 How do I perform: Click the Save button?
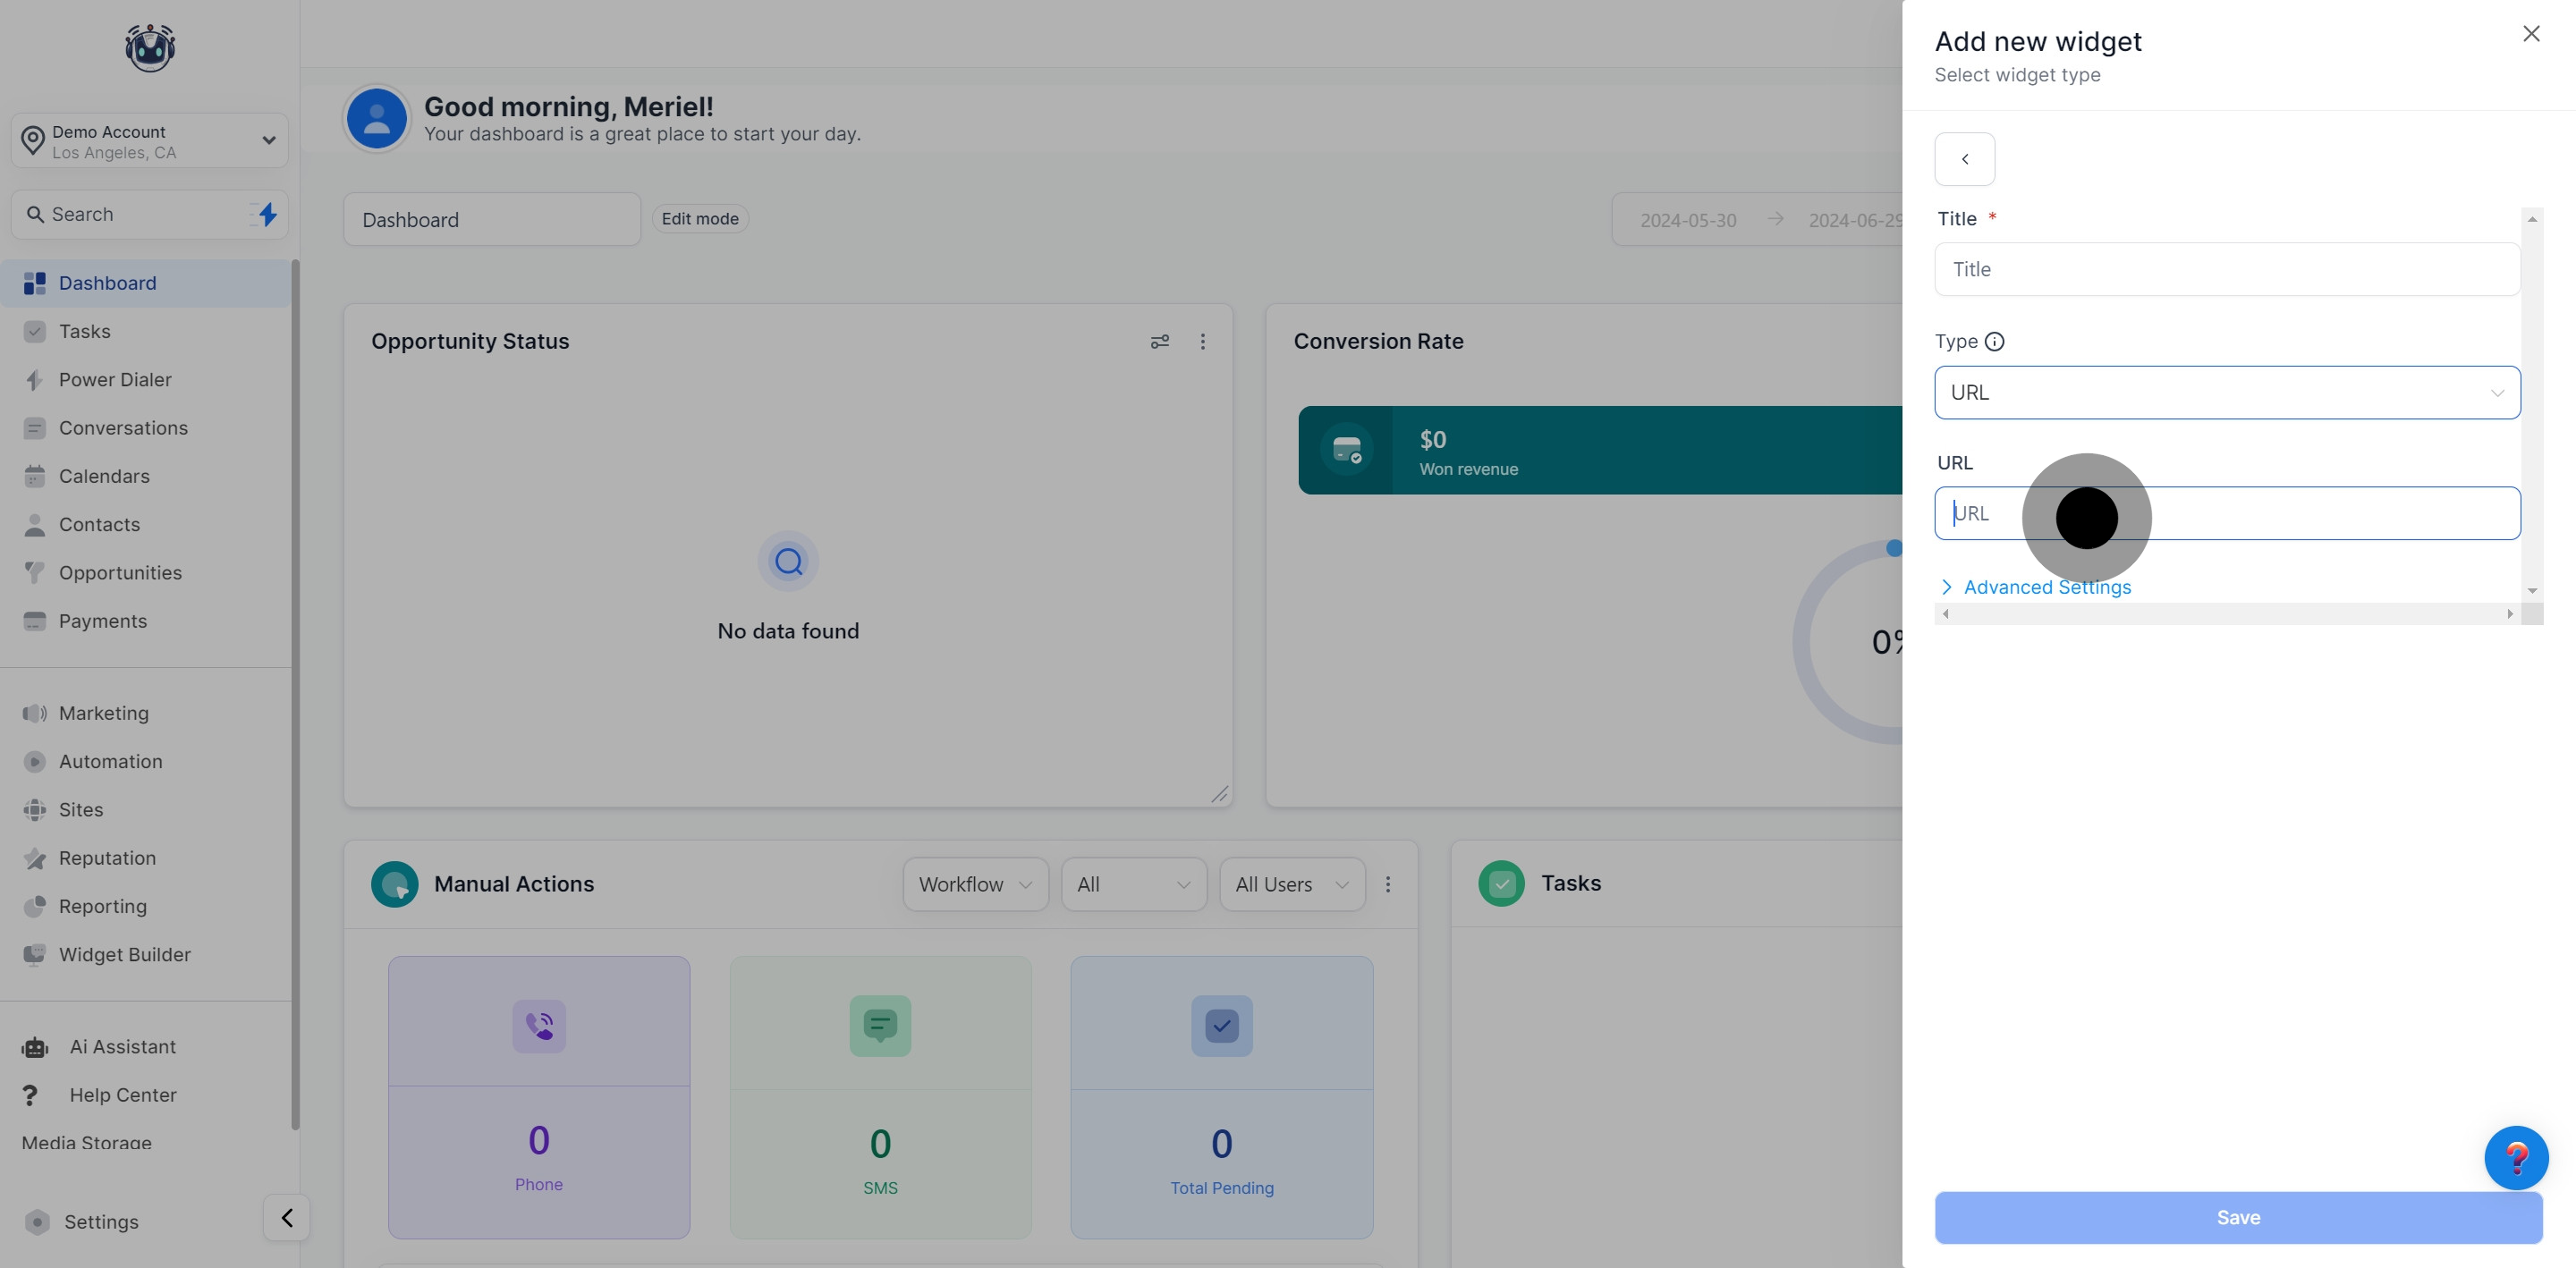2237,1218
